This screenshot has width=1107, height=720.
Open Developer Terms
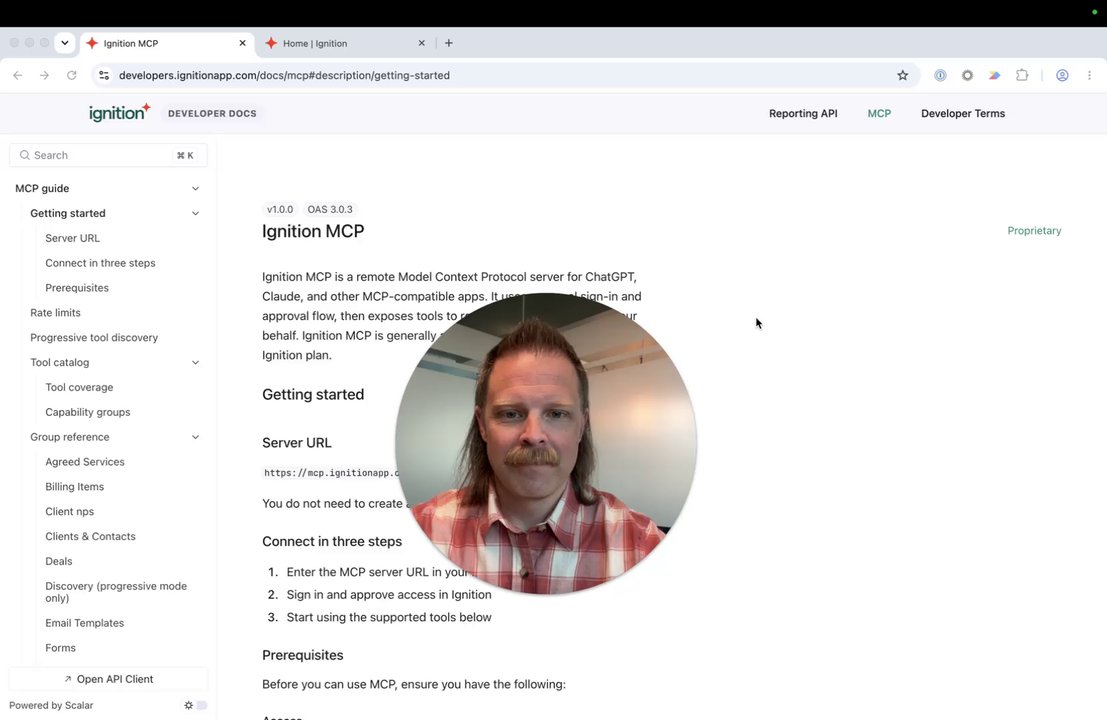click(962, 114)
